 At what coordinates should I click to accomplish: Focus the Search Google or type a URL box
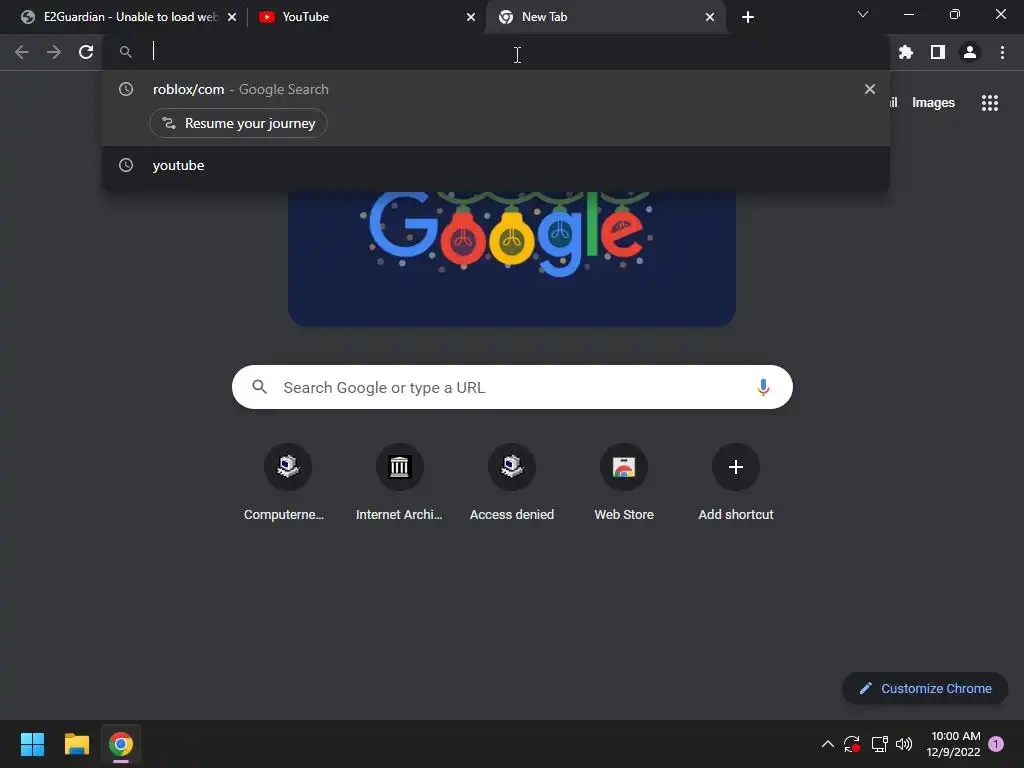click(512, 387)
